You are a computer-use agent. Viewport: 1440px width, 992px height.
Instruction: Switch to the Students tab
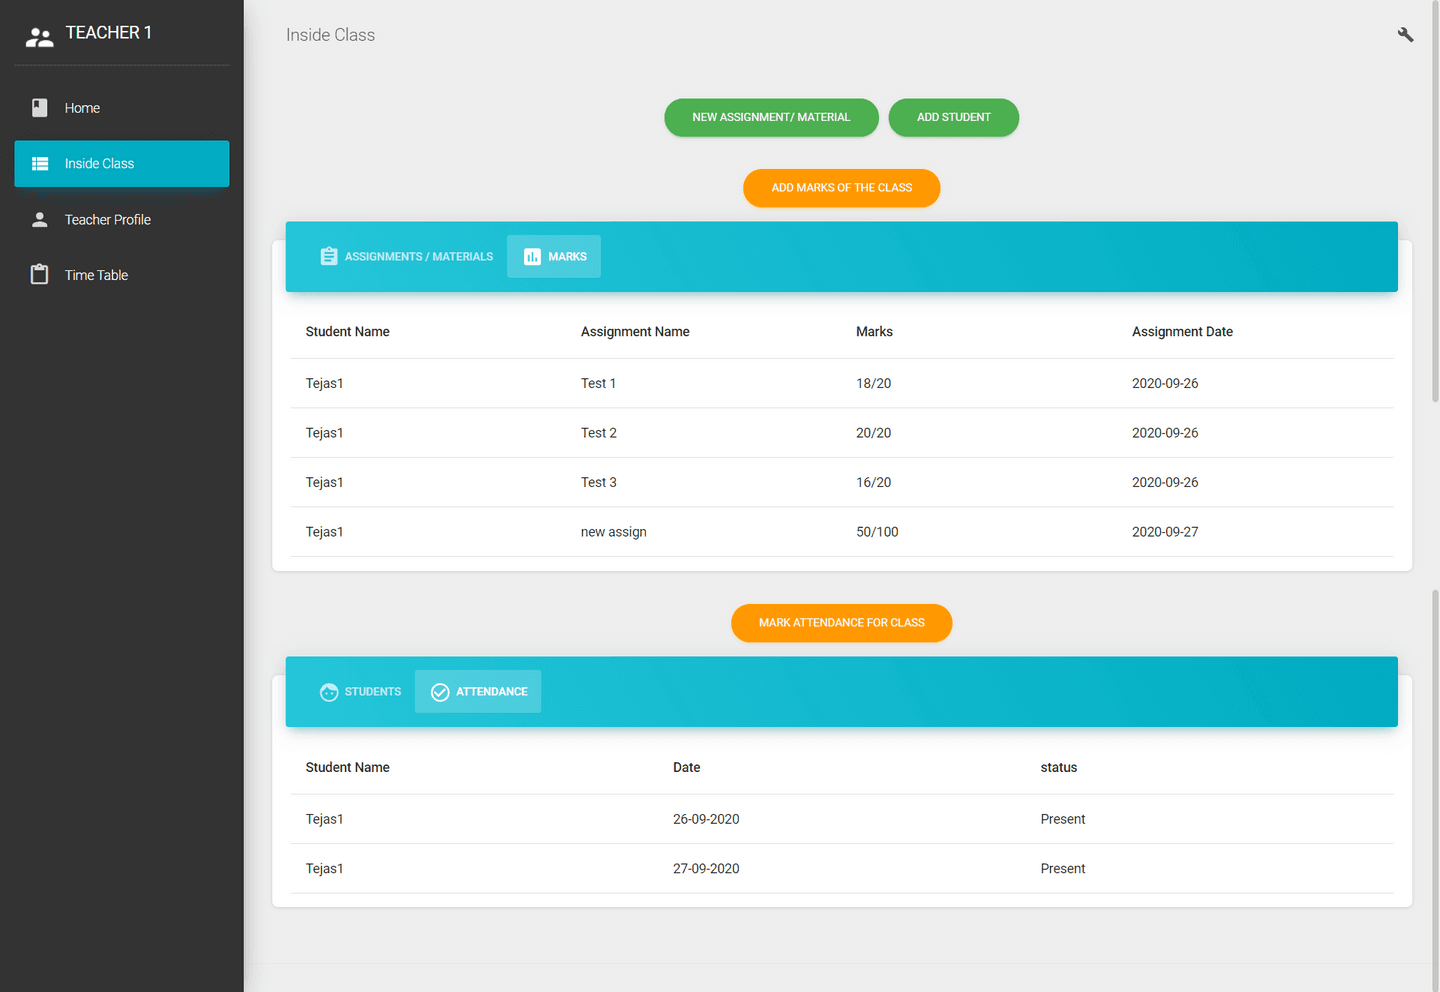360,692
